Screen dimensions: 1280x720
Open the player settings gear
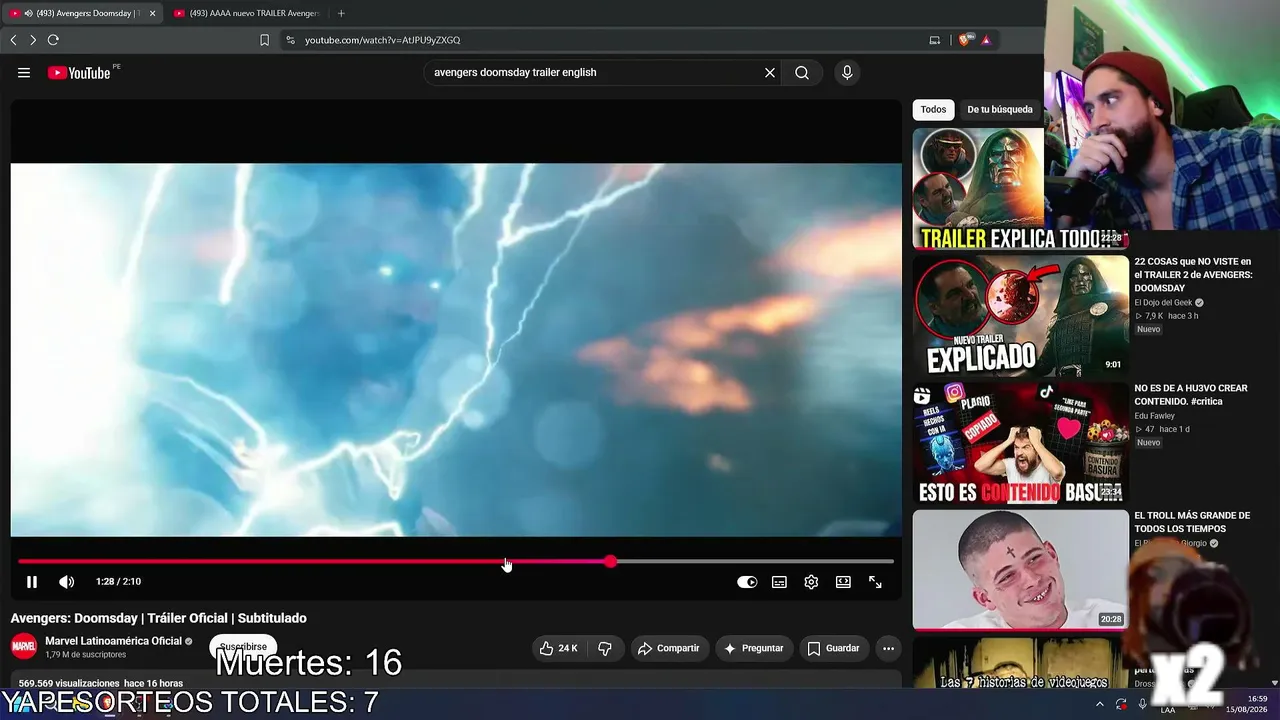pos(811,582)
